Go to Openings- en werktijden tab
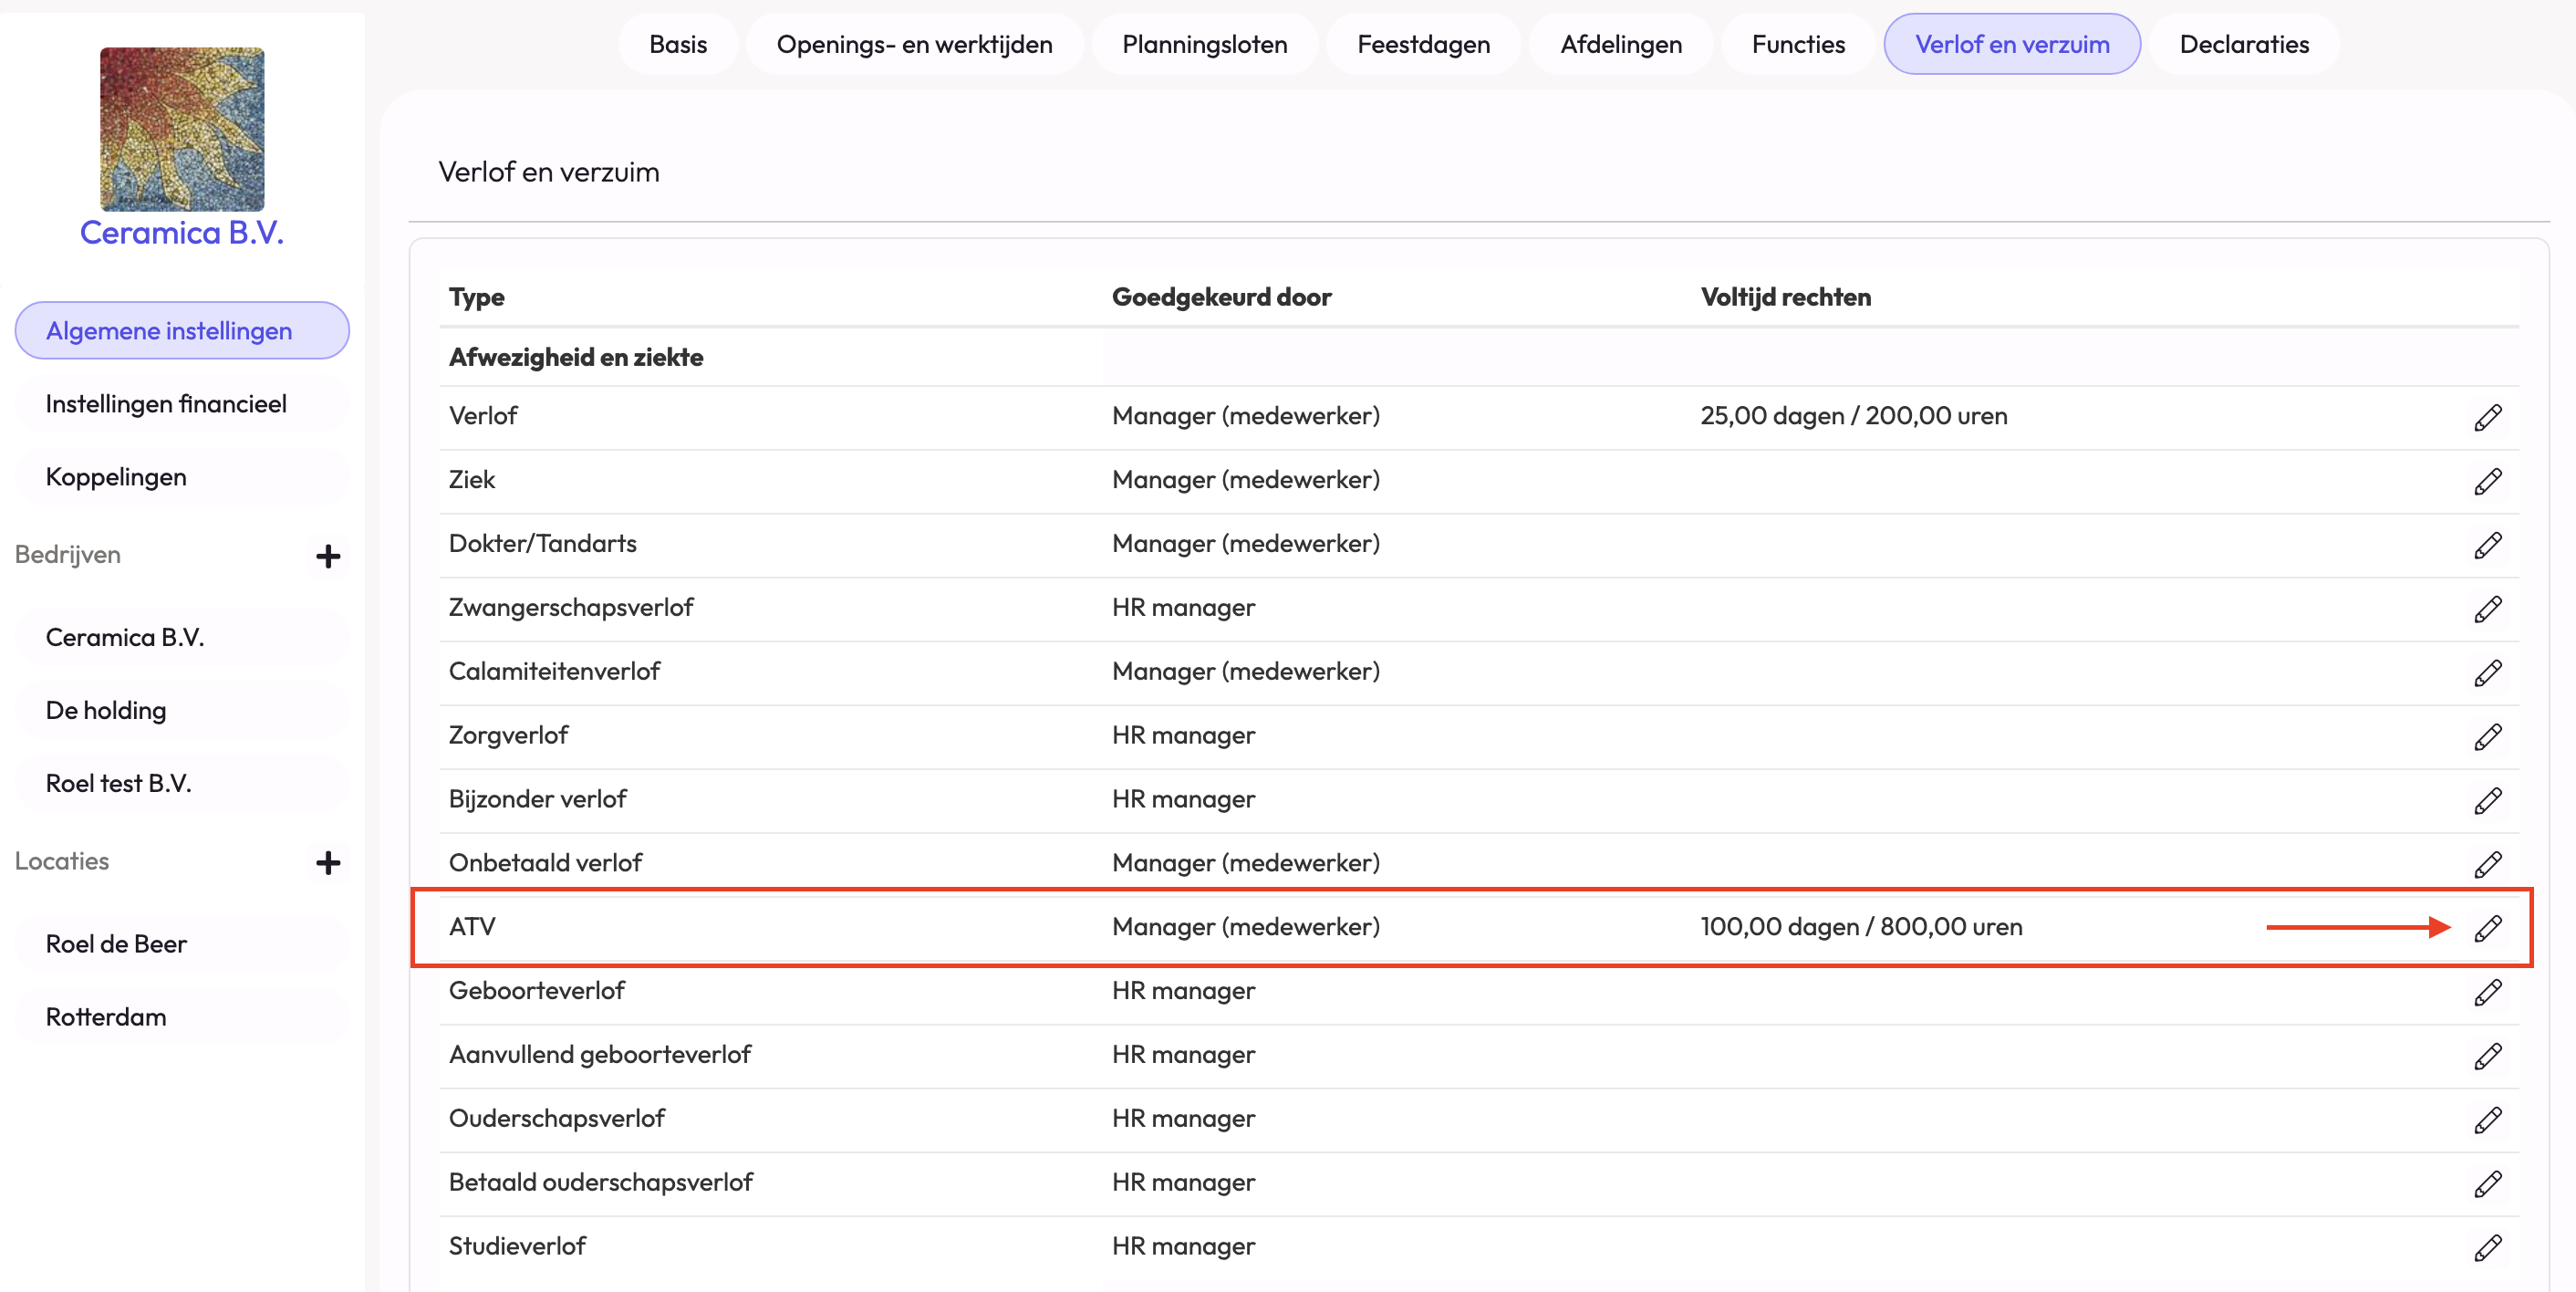 pyautogui.click(x=914, y=44)
